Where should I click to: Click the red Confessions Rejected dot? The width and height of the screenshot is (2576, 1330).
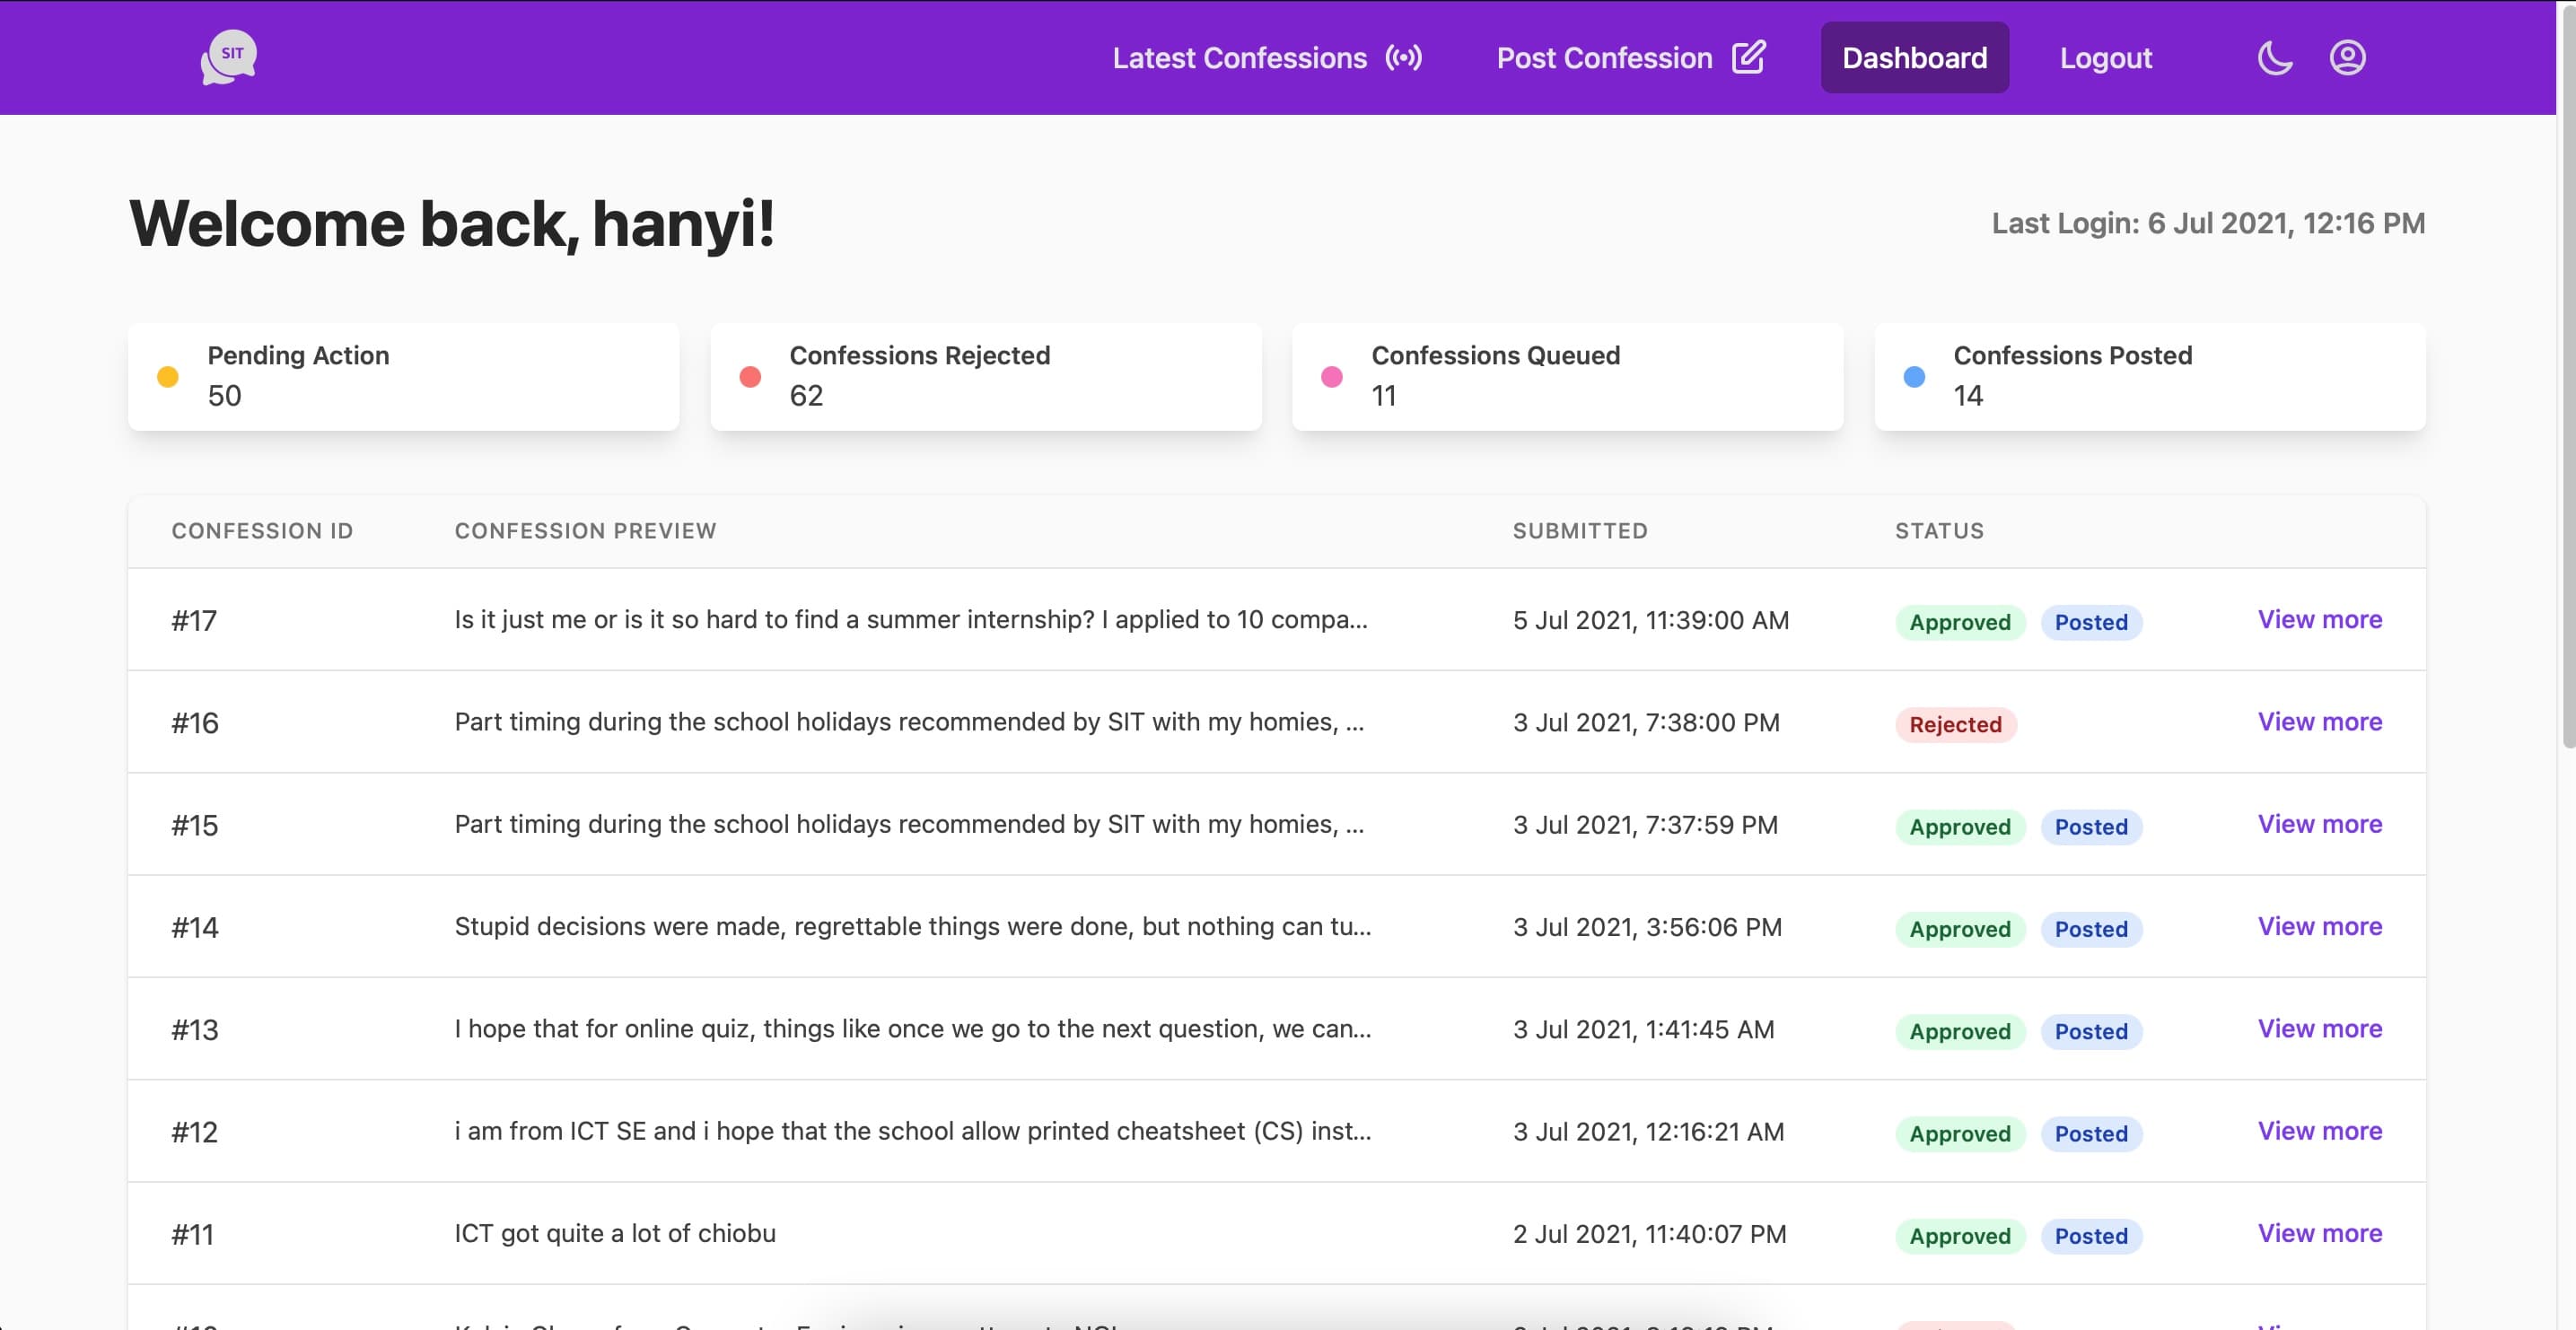(x=750, y=377)
